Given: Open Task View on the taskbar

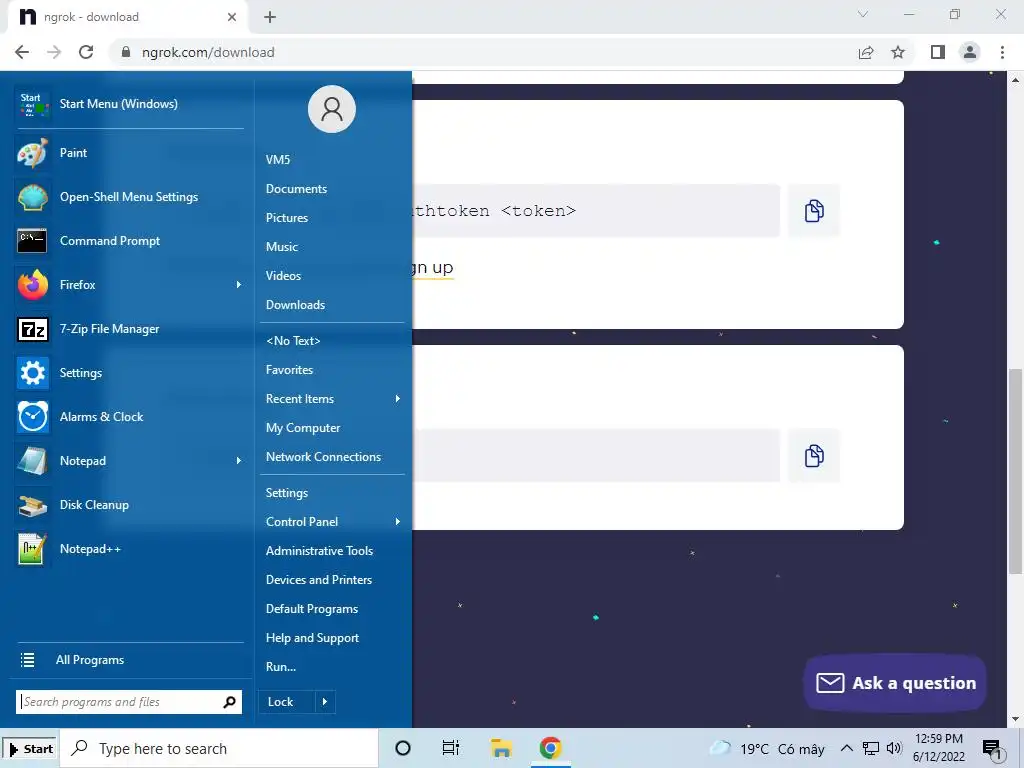Looking at the screenshot, I should coord(451,748).
